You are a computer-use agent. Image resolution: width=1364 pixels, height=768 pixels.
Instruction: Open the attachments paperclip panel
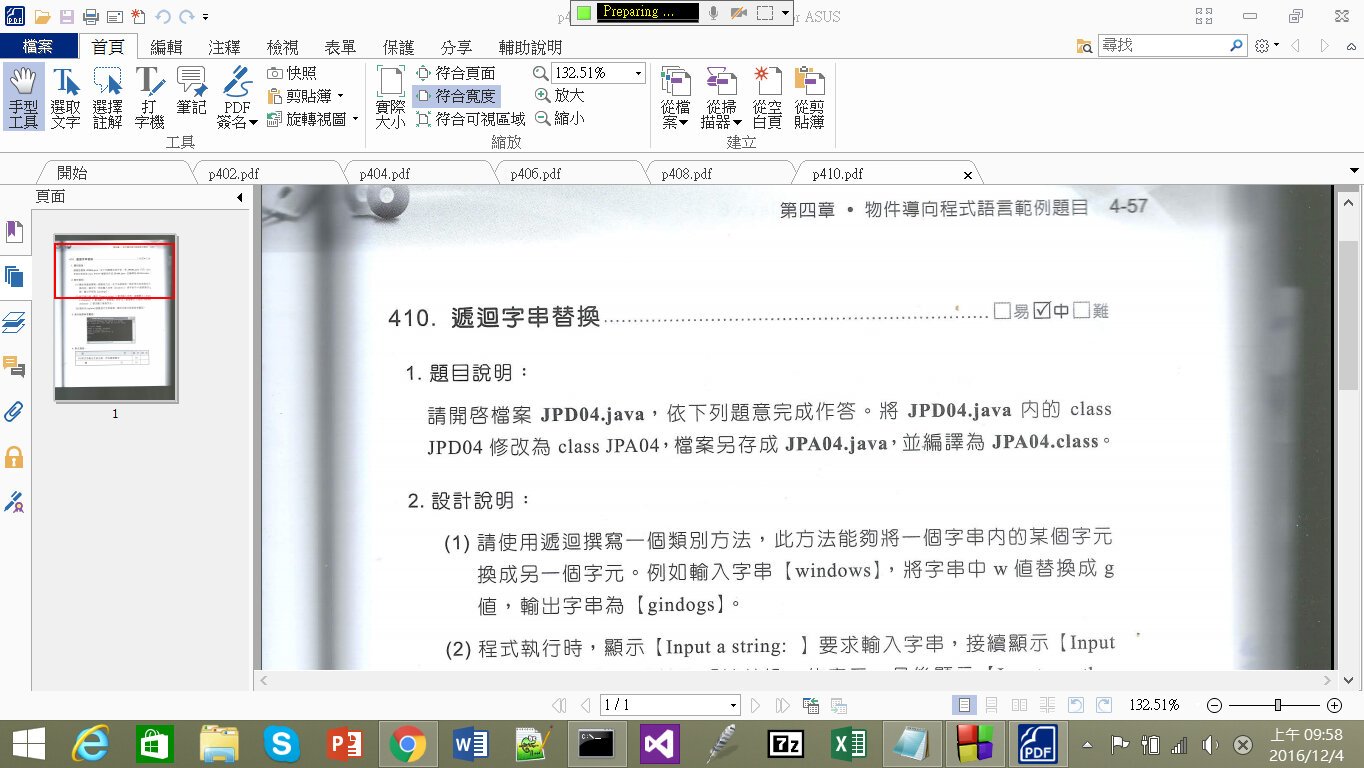click(x=14, y=412)
